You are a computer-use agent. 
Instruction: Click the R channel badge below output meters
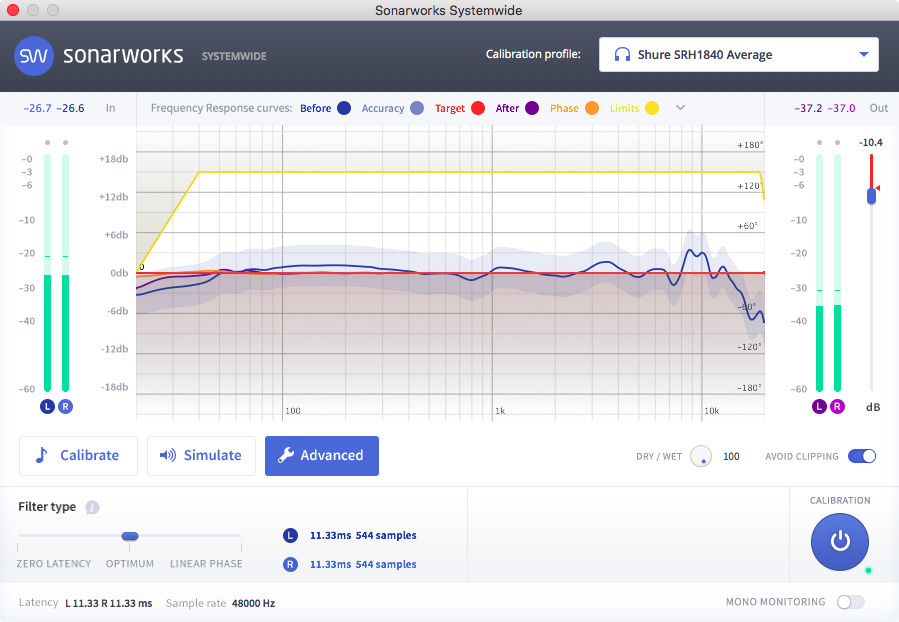point(838,407)
